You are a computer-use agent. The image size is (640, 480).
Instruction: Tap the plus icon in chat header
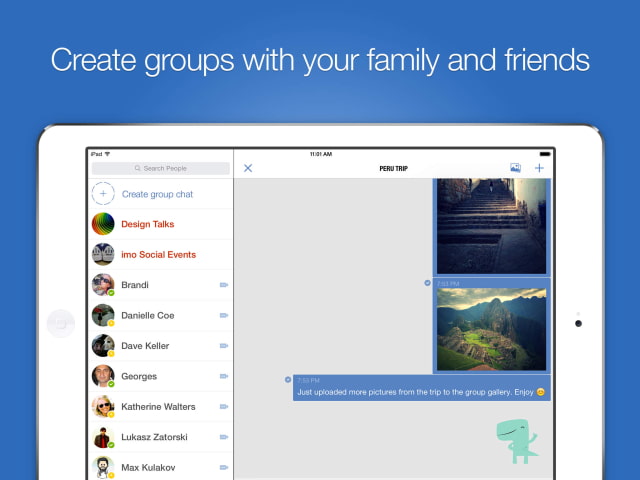539,168
